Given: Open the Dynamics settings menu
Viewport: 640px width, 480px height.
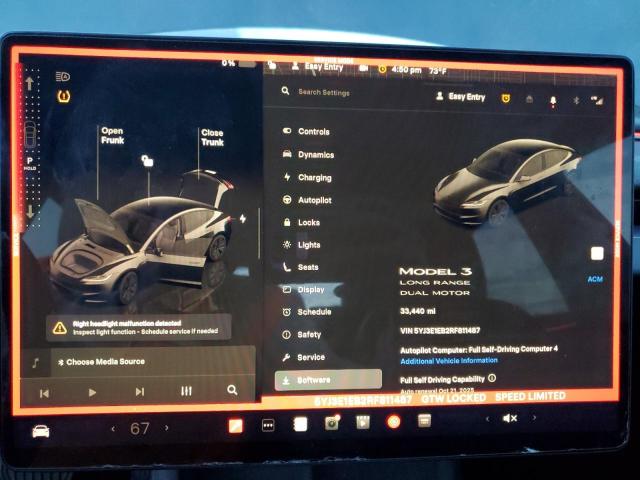Looking at the screenshot, I should [x=309, y=154].
